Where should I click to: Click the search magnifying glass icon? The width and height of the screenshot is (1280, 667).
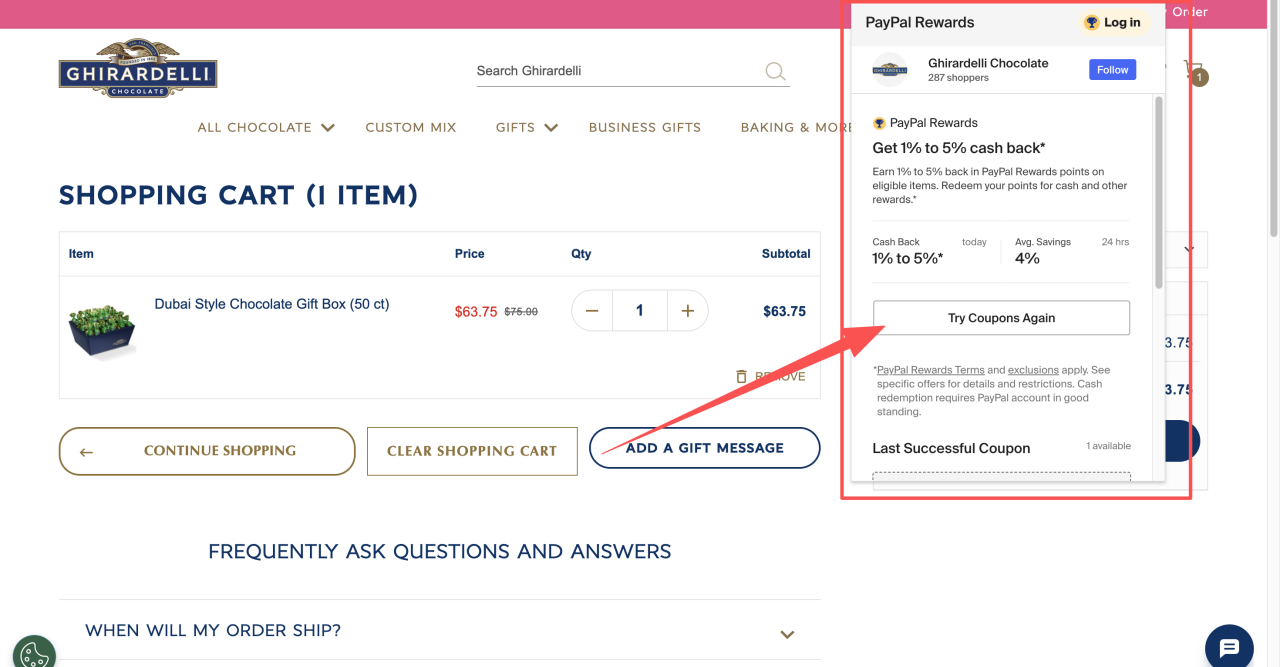(x=775, y=71)
